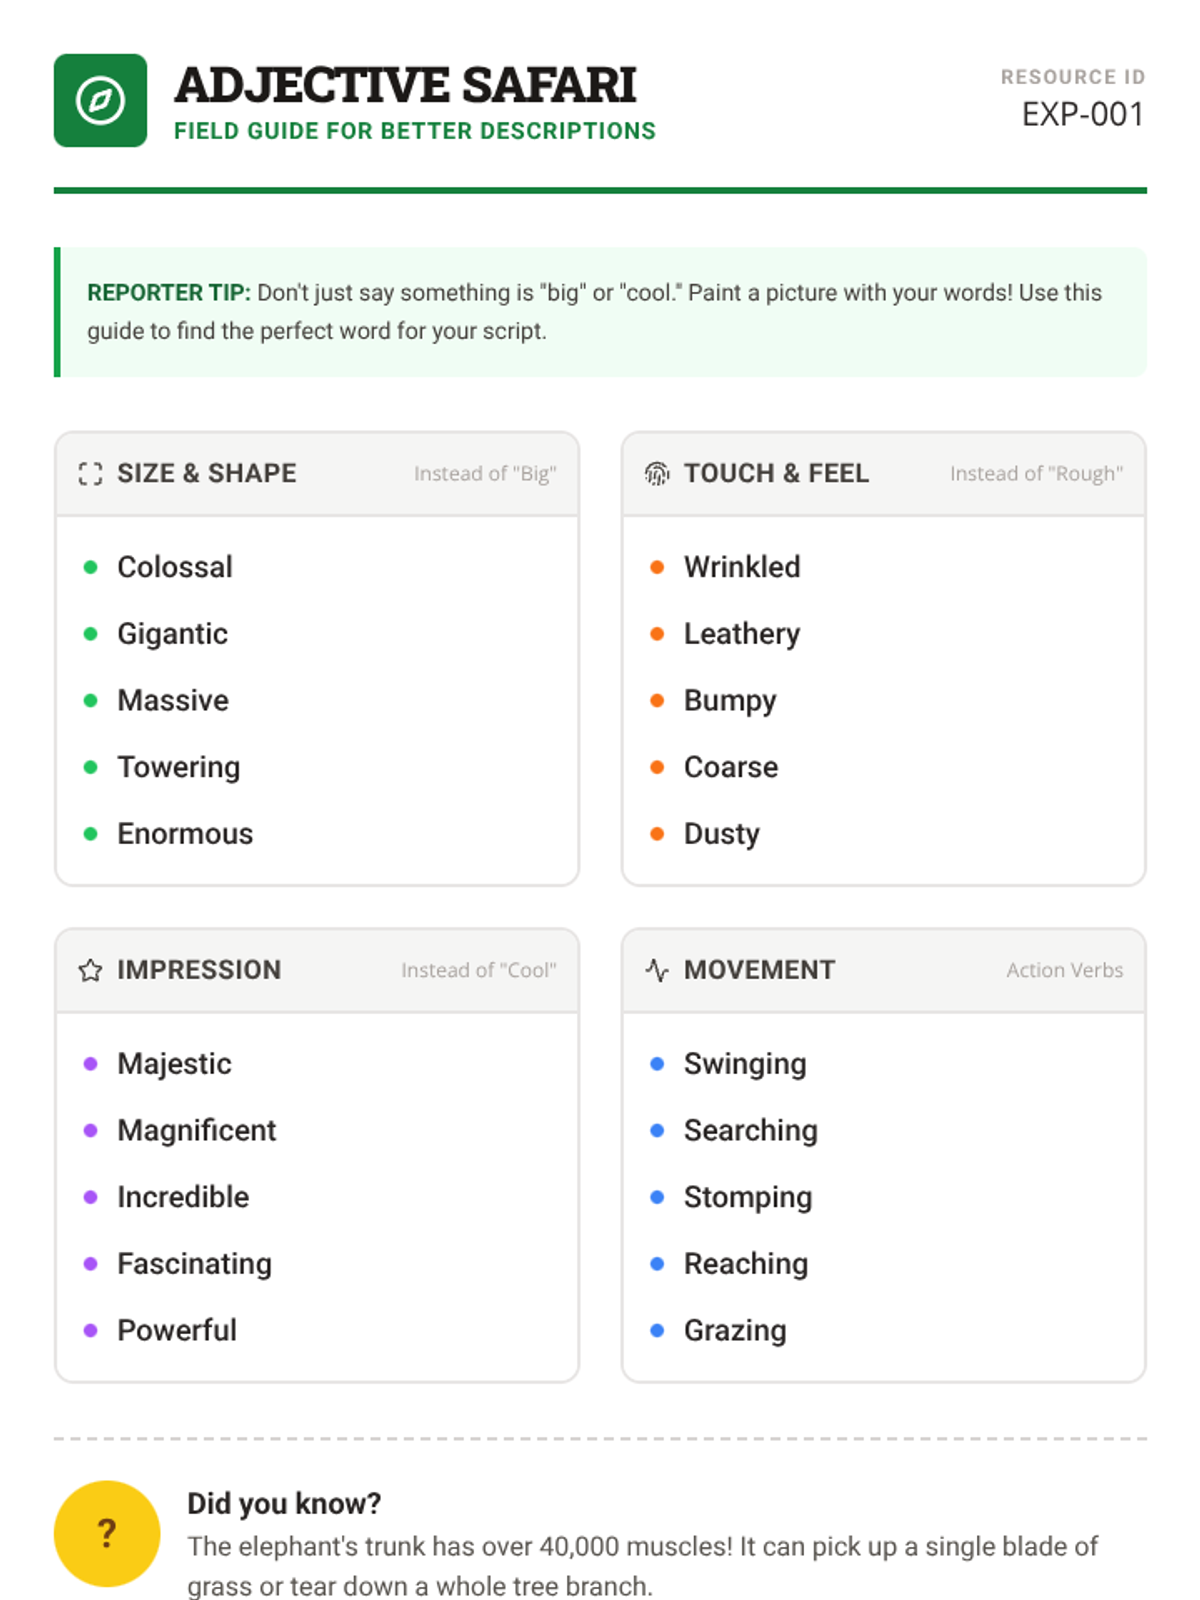
Task: Click the SIZE & SHAPE card header
Action: click(207, 473)
